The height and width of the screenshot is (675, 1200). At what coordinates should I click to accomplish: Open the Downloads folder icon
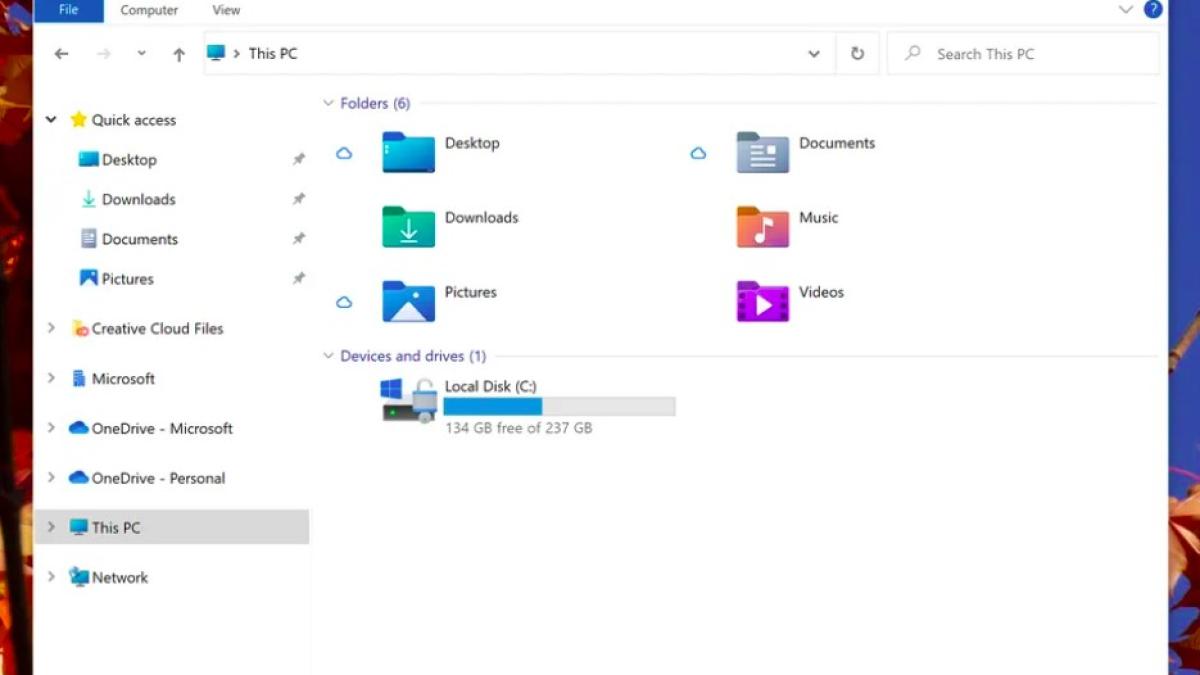coord(407,227)
